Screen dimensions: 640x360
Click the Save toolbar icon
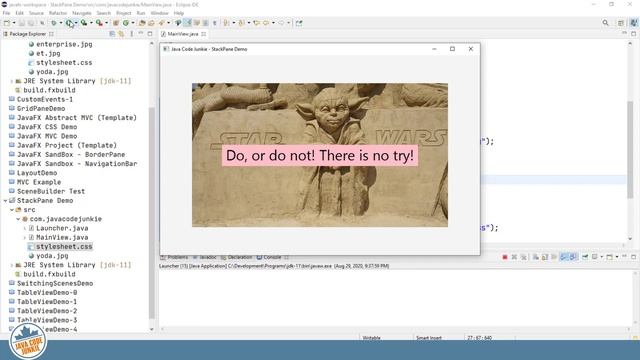tap(22, 23)
